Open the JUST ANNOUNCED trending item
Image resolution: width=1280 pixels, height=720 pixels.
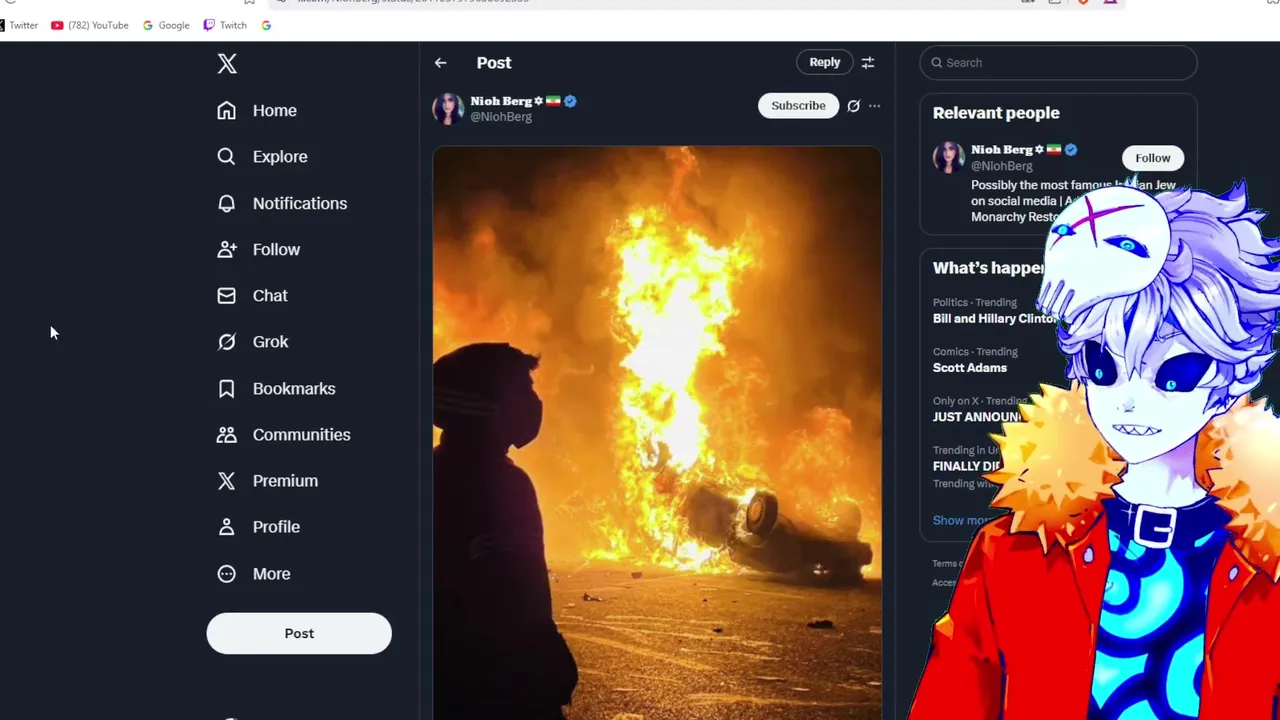coord(977,417)
